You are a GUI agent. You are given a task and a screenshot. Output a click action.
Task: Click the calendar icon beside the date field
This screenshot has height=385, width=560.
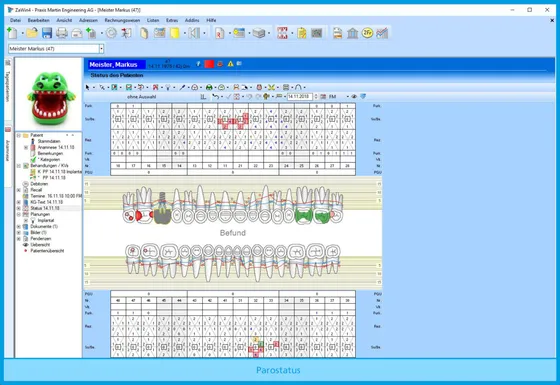pyautogui.click(x=323, y=96)
